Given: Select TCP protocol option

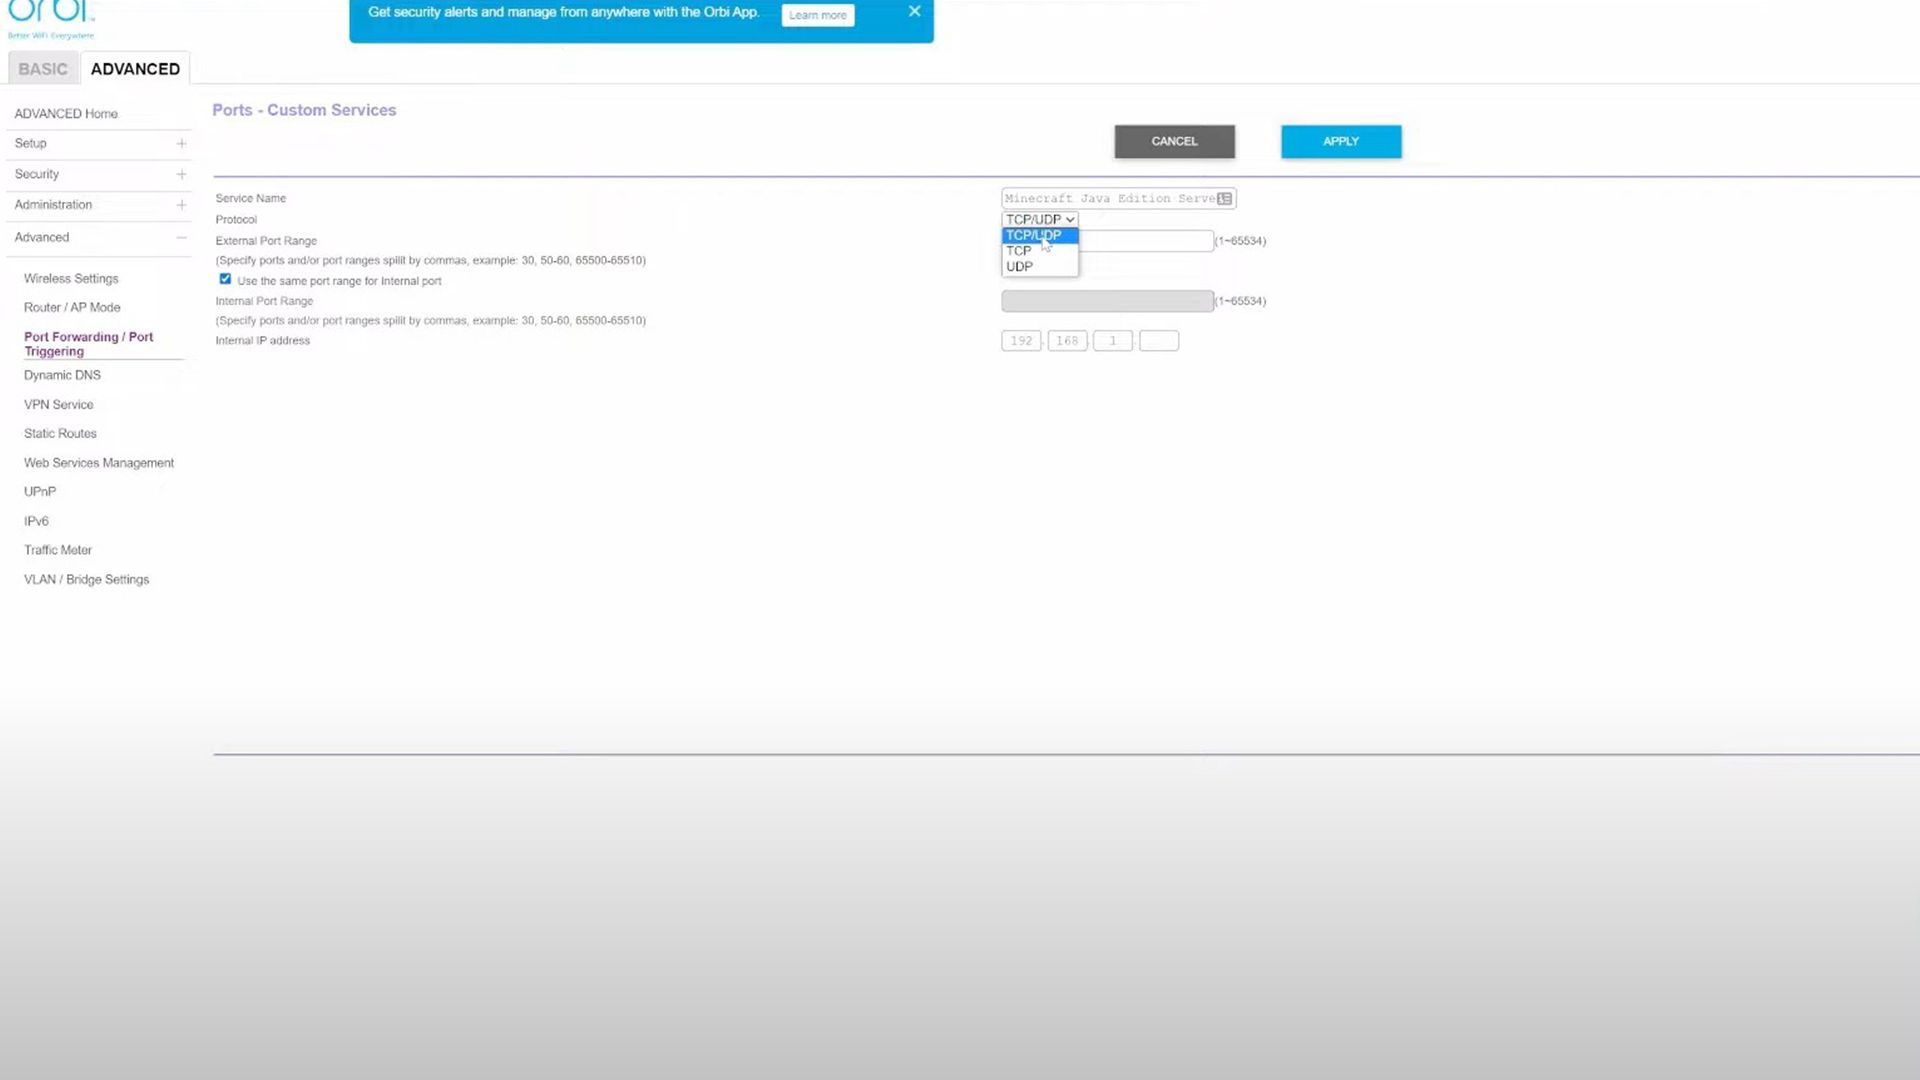Looking at the screenshot, I should tap(1040, 251).
